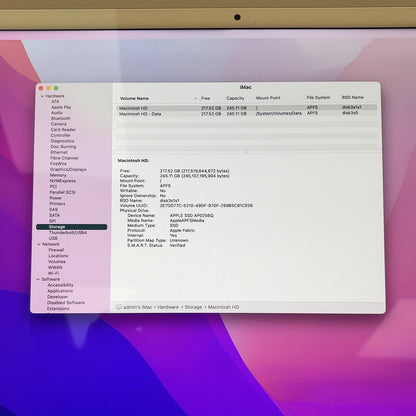
Task: Open Bluetooth hardware information
Action: coord(61,118)
